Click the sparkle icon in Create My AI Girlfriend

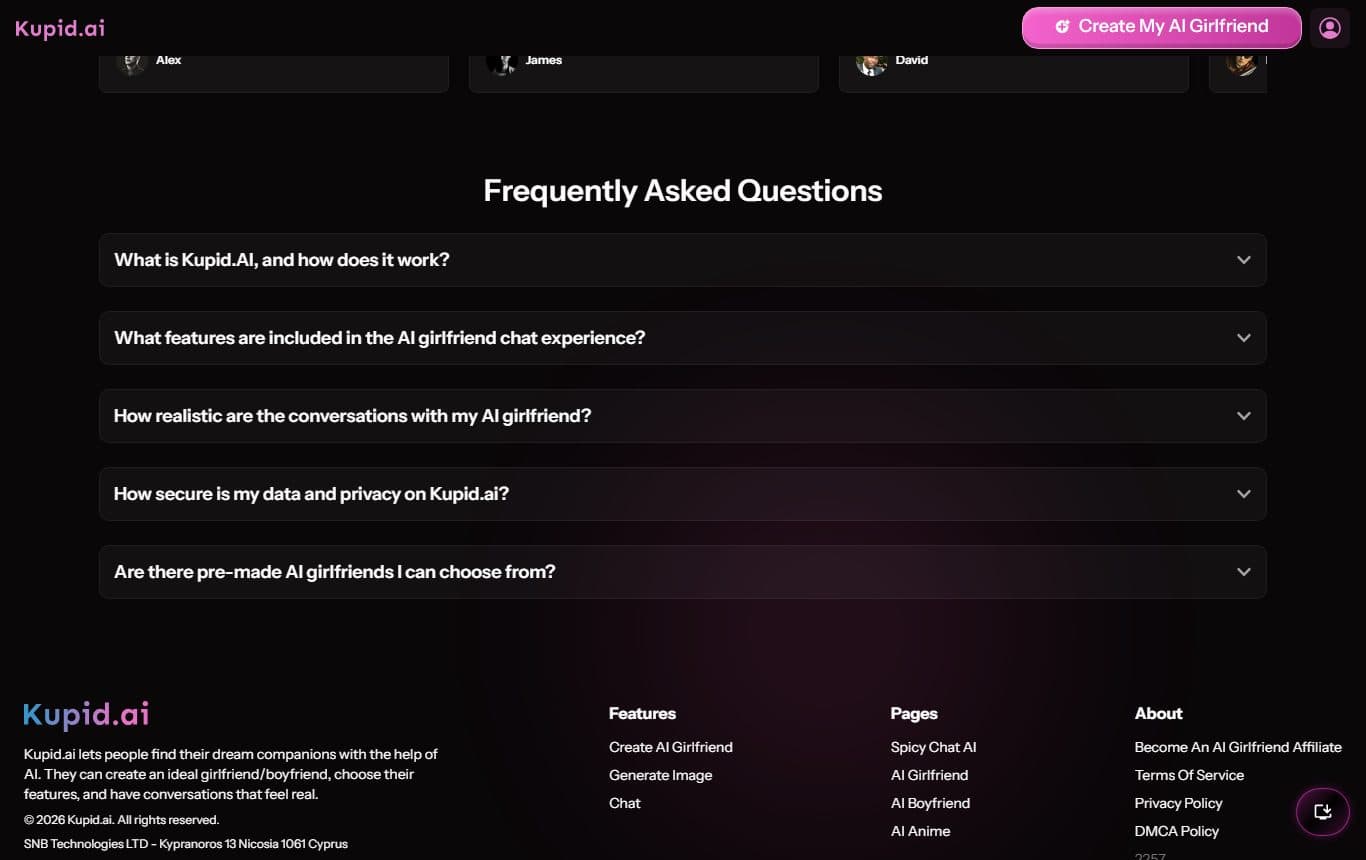click(x=1062, y=27)
